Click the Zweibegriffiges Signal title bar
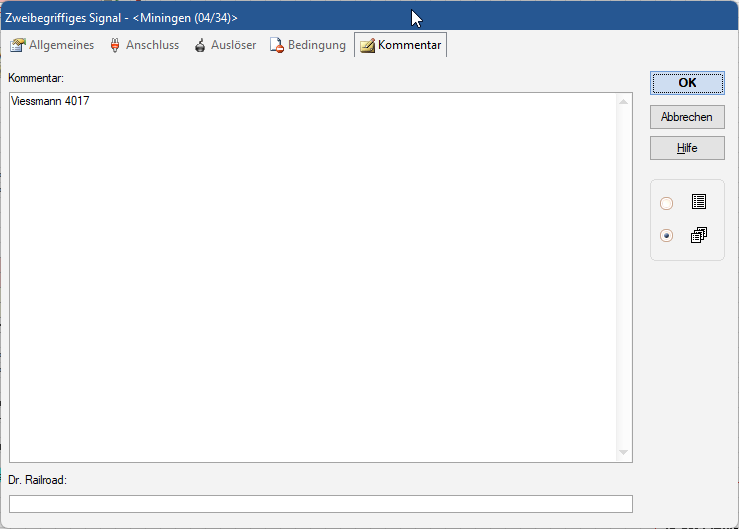Screen dimensions: 739x529 tap(200, 18)
